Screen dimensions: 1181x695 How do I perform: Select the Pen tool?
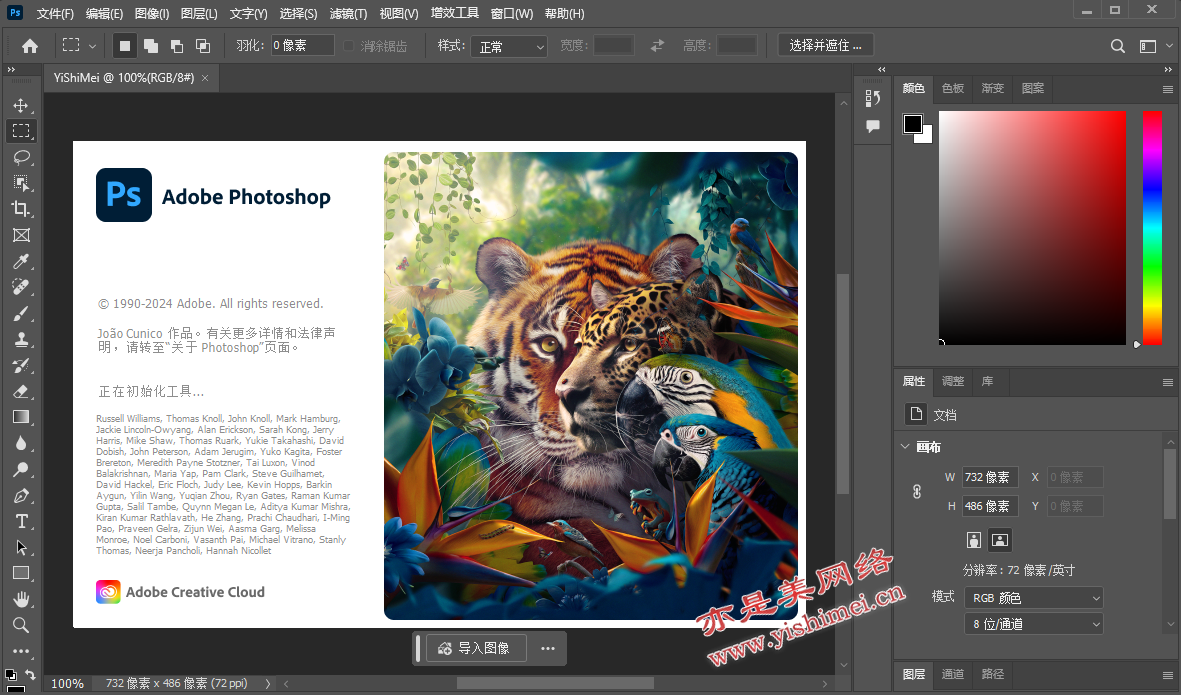pyautogui.click(x=21, y=495)
